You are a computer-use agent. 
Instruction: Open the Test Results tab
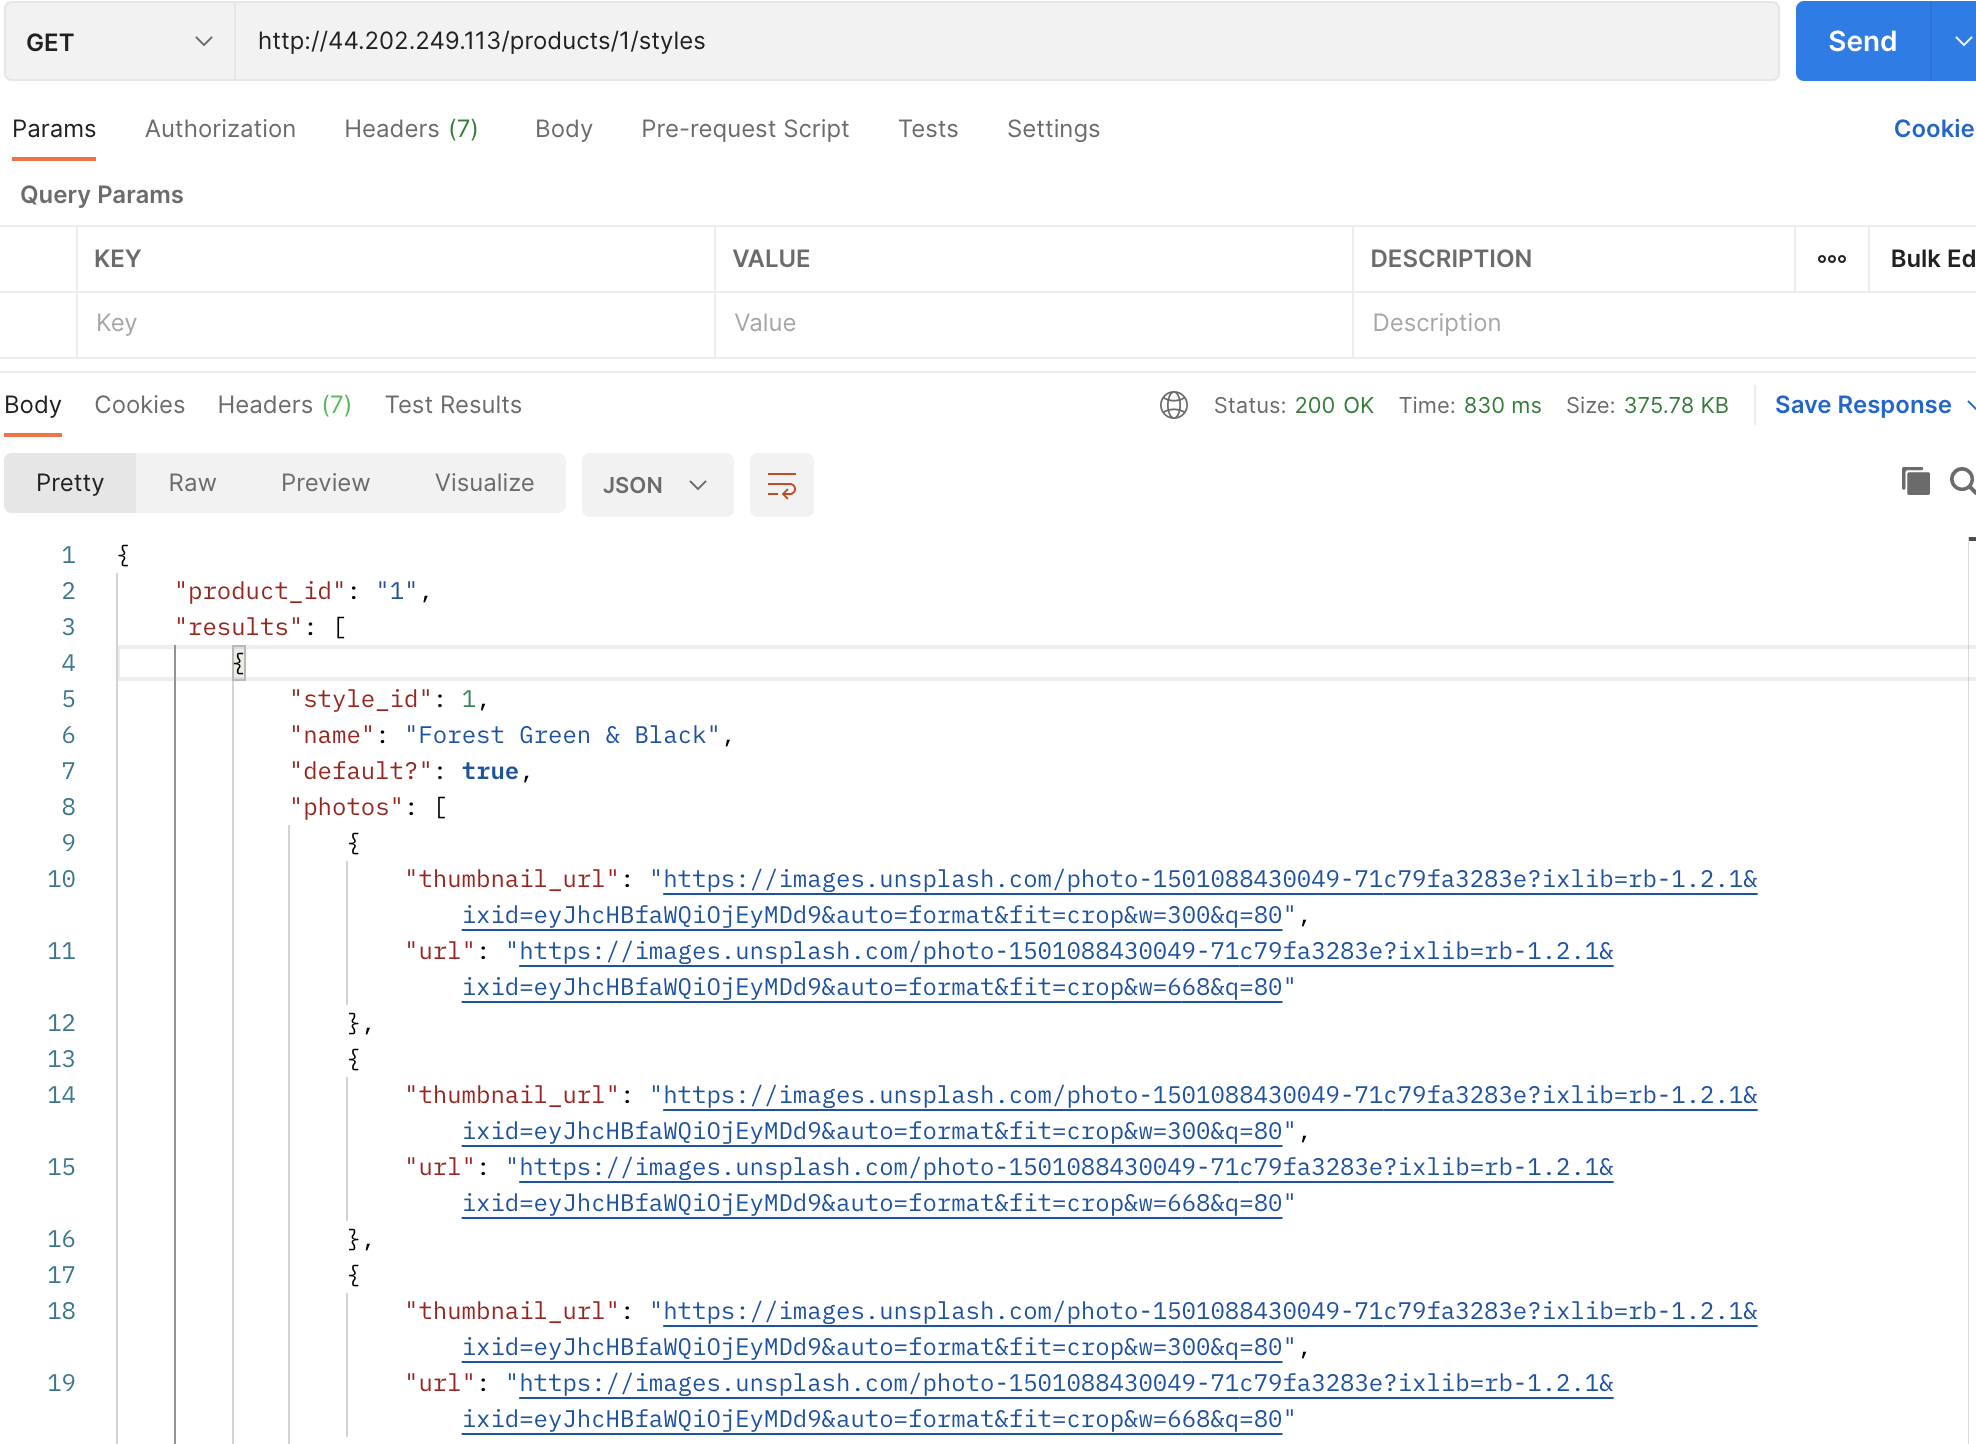(452, 405)
